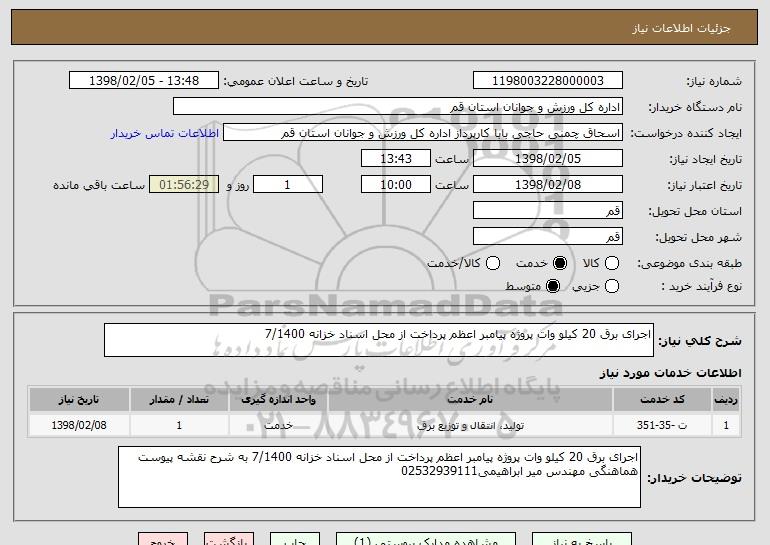Click the استان محل تحویل label
Viewport: 770px width, 545px height.
695,211
